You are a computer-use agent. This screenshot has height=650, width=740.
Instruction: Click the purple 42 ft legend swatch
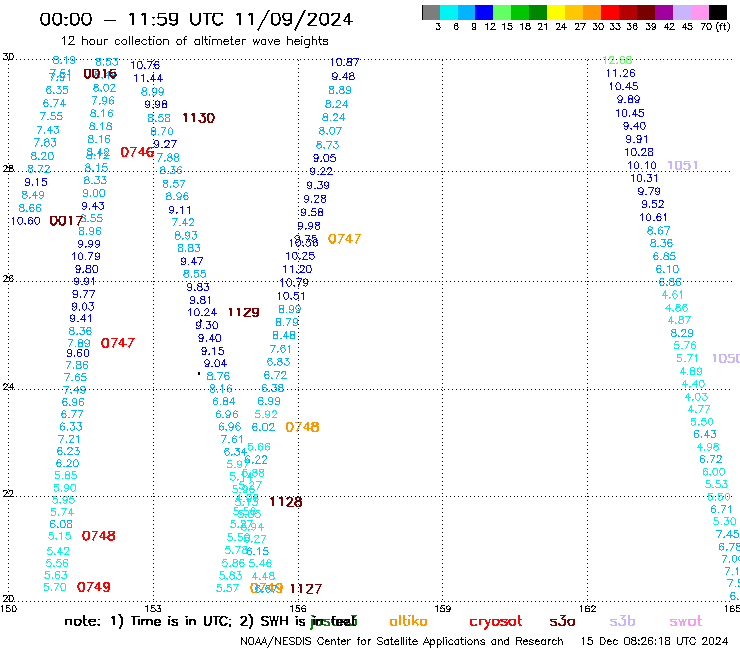tap(664, 12)
